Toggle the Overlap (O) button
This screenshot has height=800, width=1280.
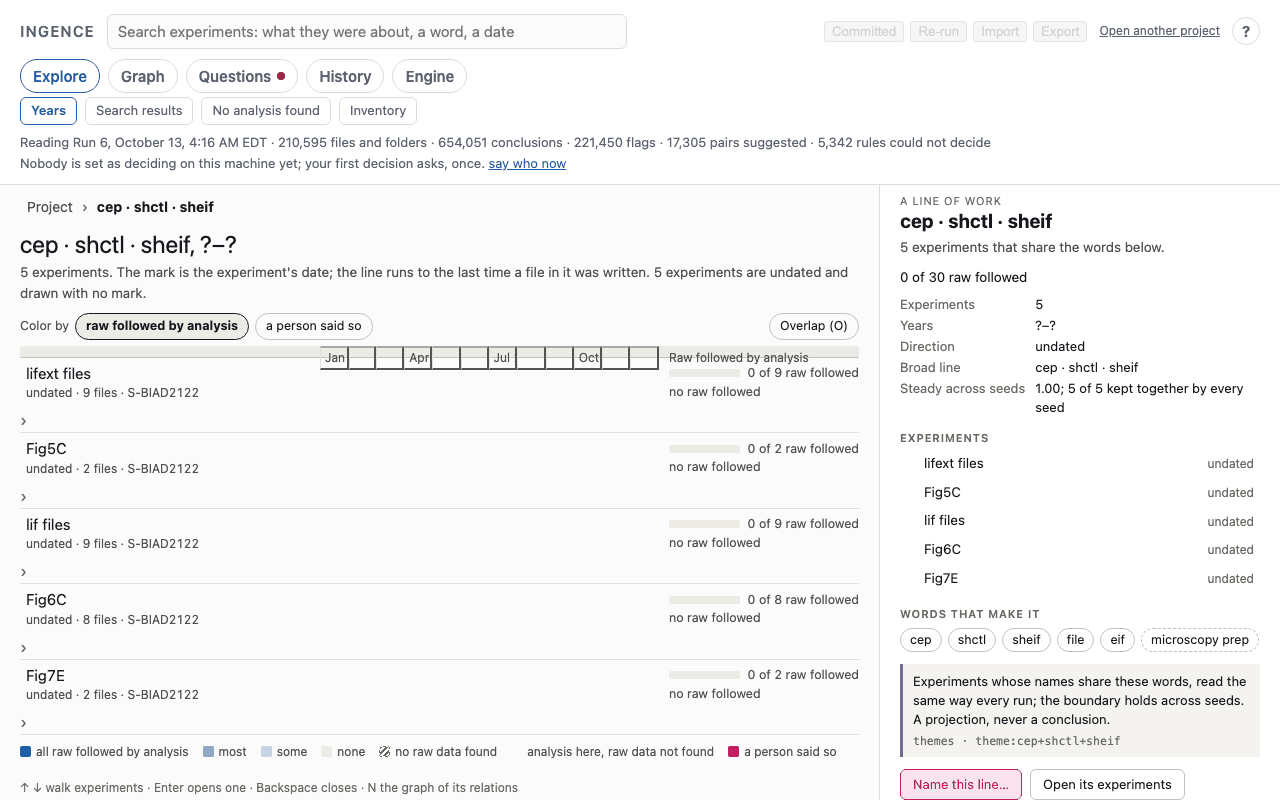(814, 326)
